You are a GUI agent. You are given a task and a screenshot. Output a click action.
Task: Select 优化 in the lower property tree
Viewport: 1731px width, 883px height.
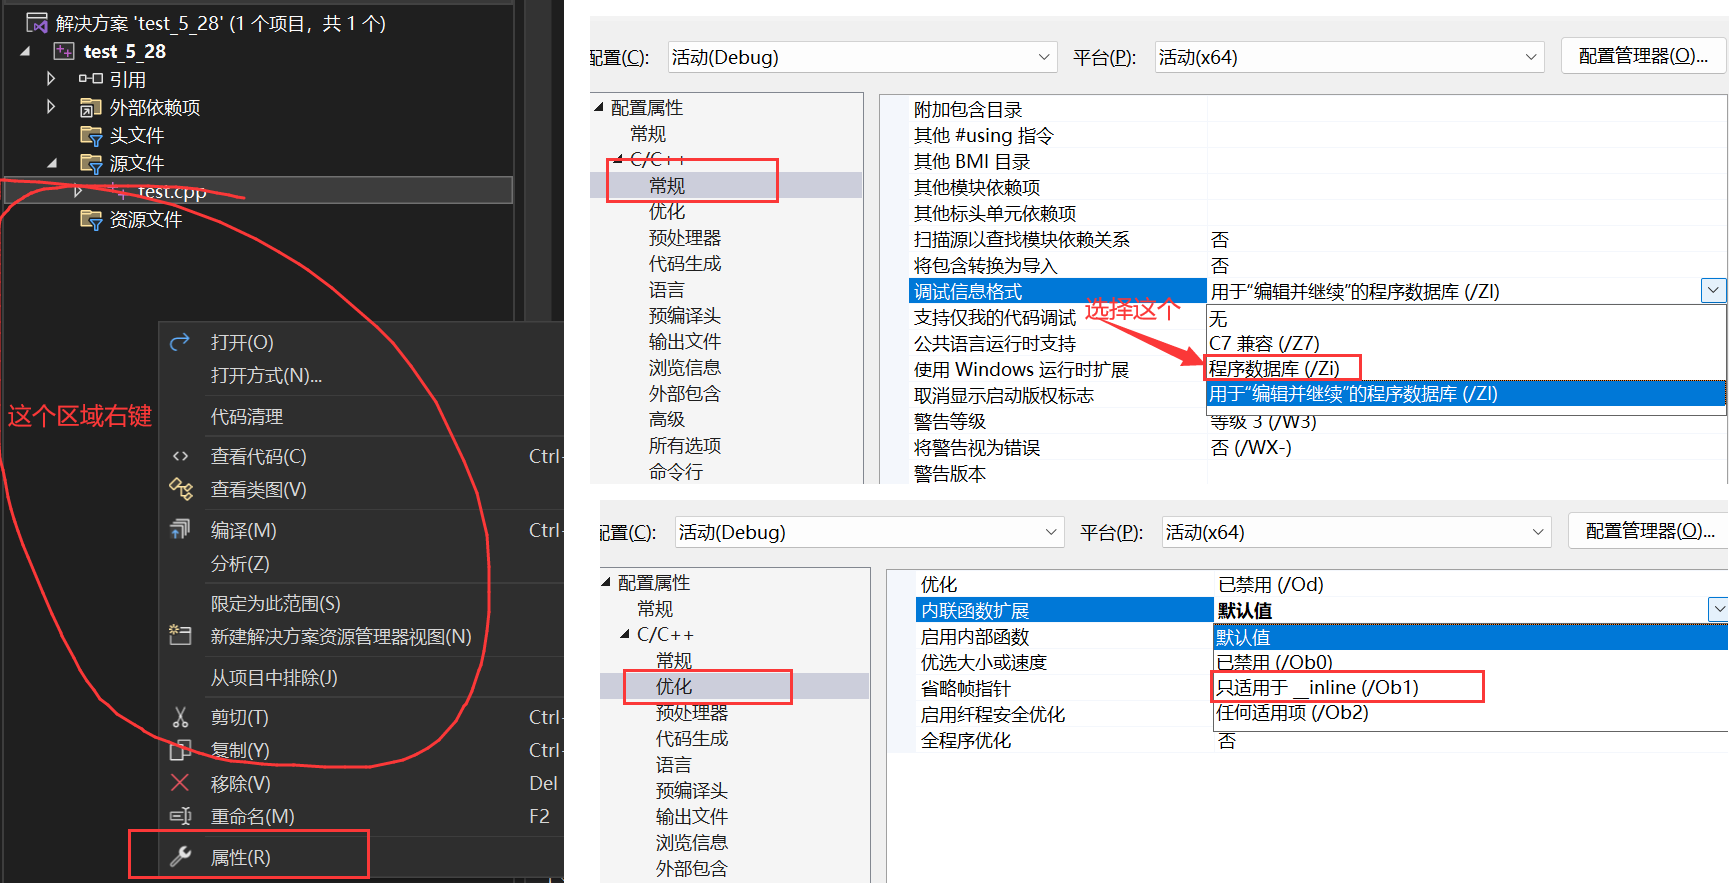click(674, 686)
